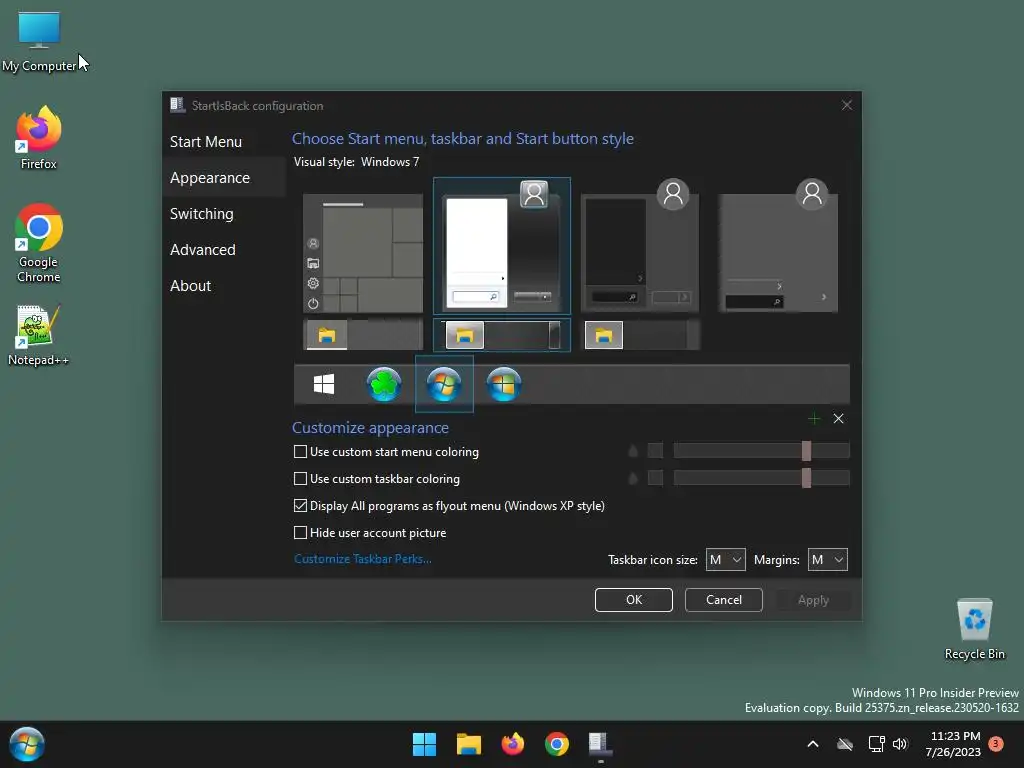Click Cancel to discard changes
The width and height of the screenshot is (1024, 768).
724,600
